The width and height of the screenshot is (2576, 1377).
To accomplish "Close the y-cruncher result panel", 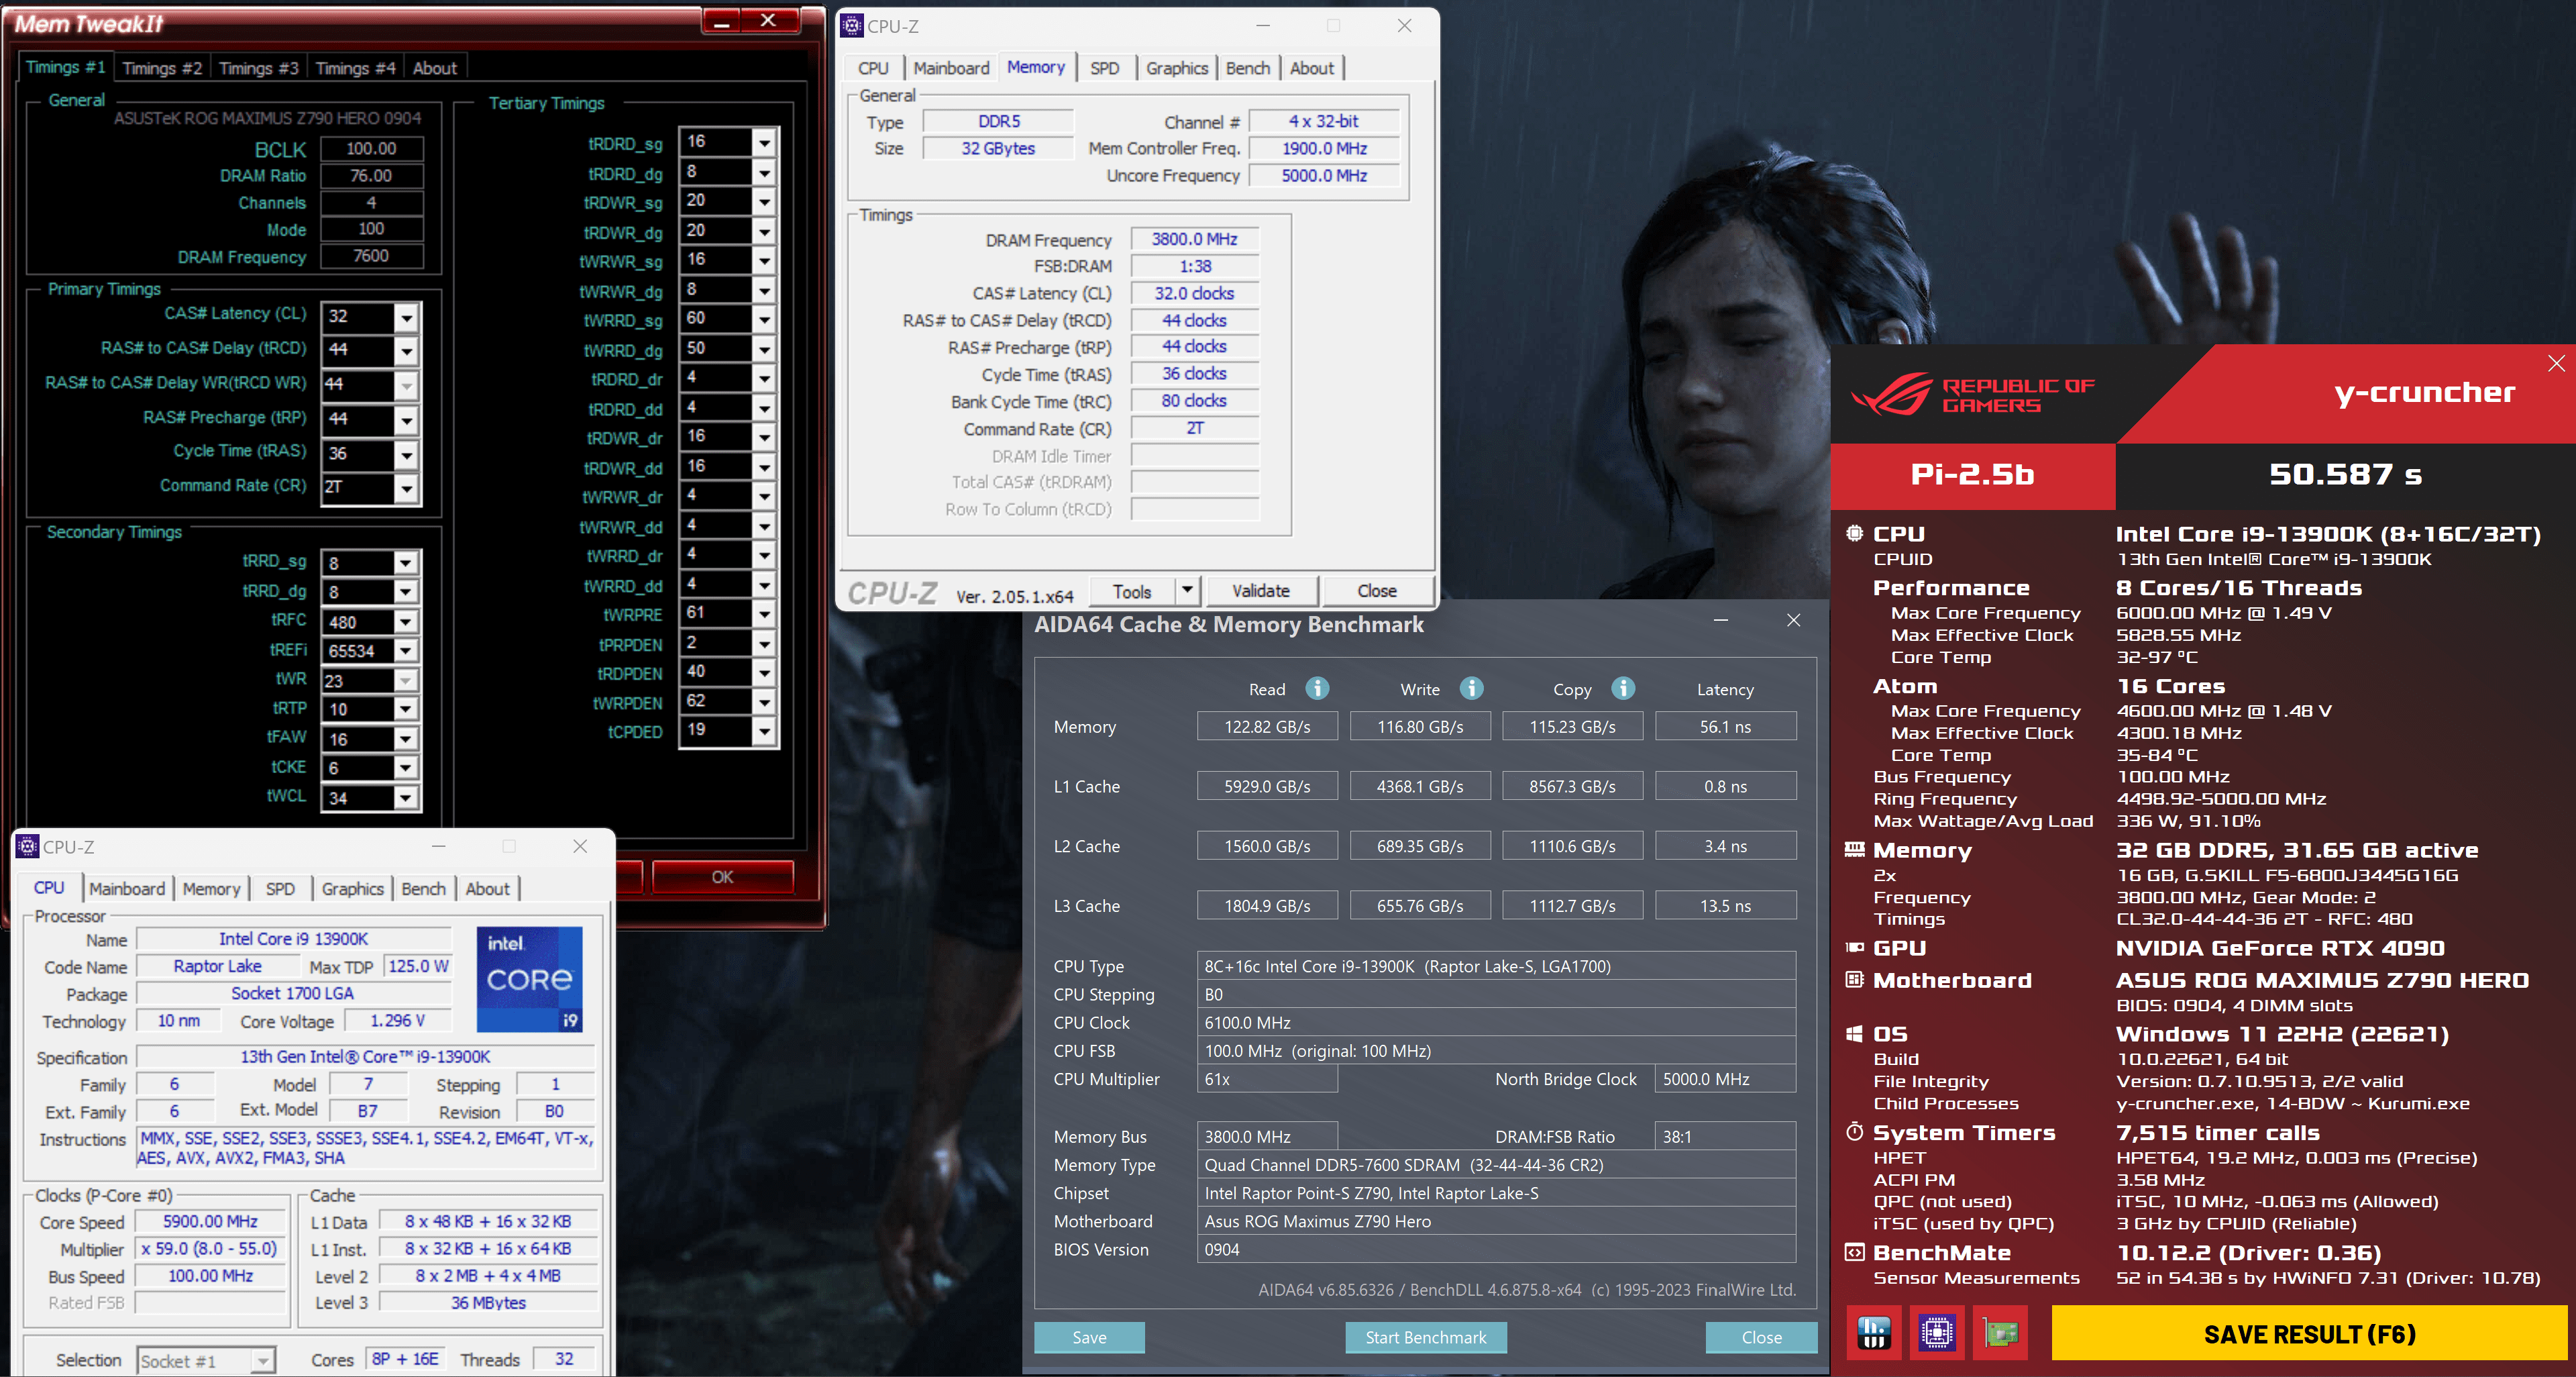I will [x=2556, y=363].
